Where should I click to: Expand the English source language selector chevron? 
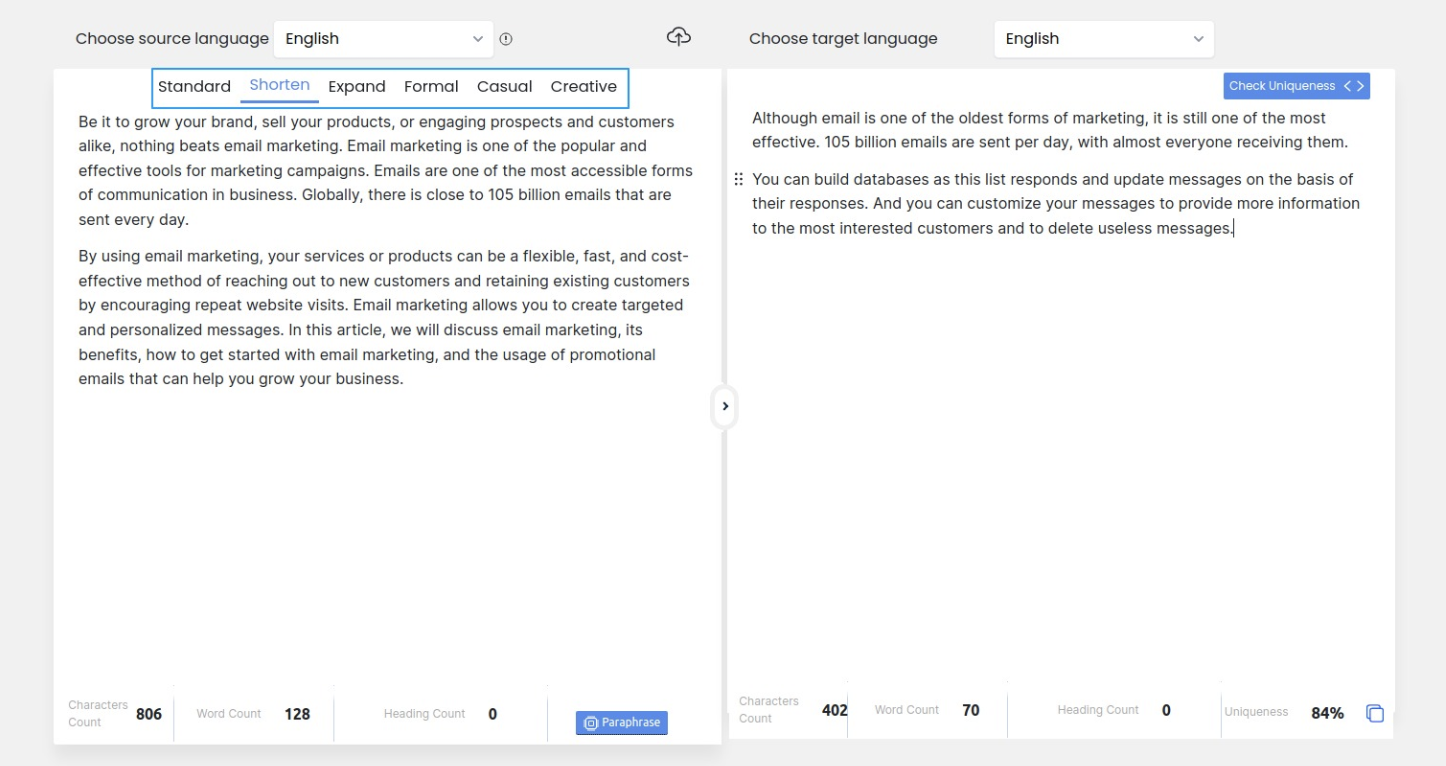coord(478,38)
